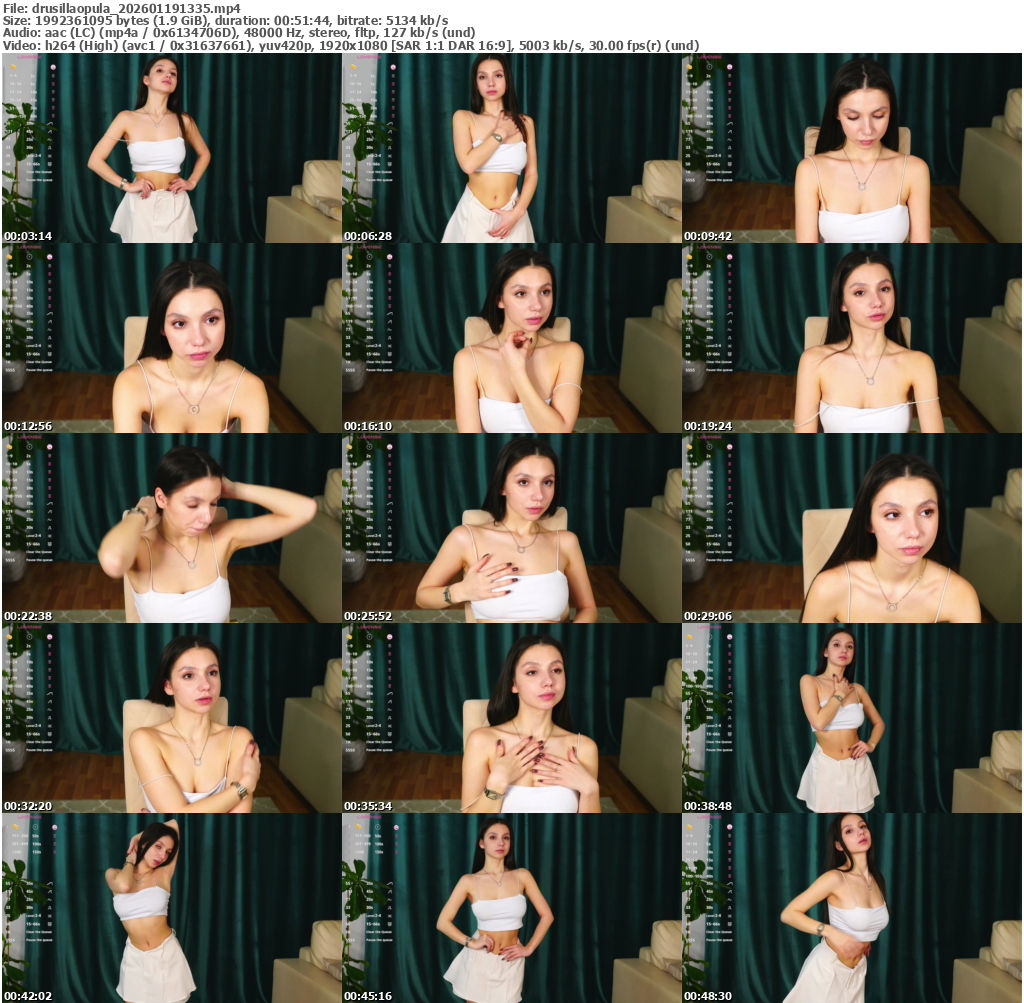Click the last thumbnail, 00:48:30
The height and width of the screenshot is (1003, 1024).
[x=851, y=908]
